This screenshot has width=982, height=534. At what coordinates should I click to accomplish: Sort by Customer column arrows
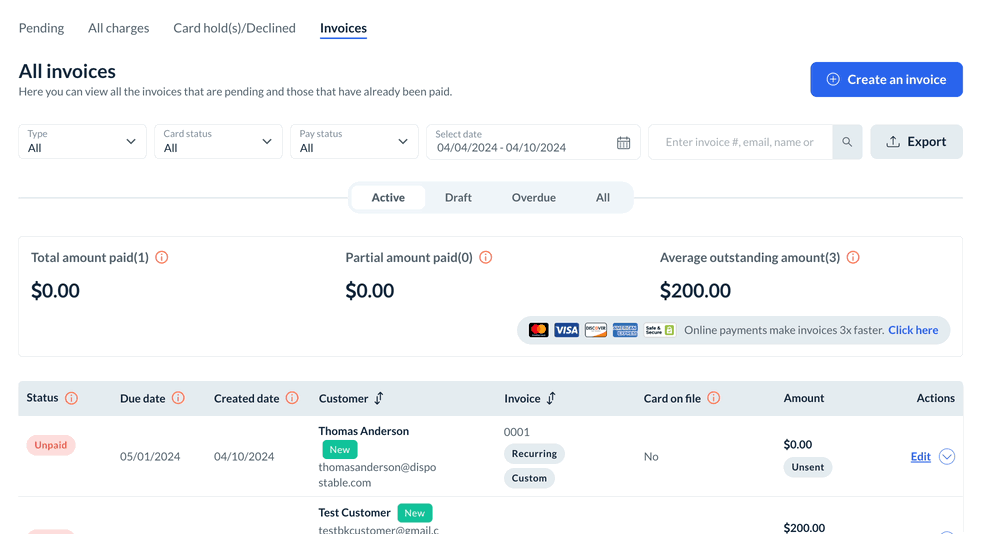pos(379,398)
